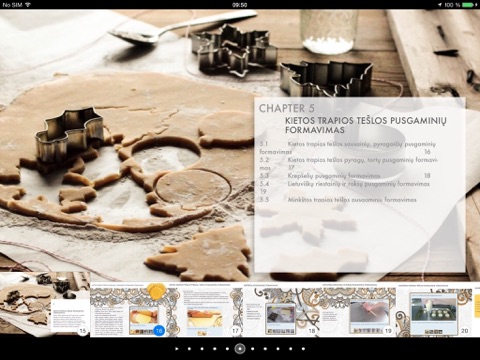The width and height of the screenshot is (480, 360).
Task: Open section 5.5 Minkštos trapios tešlos
Action: coord(338,200)
